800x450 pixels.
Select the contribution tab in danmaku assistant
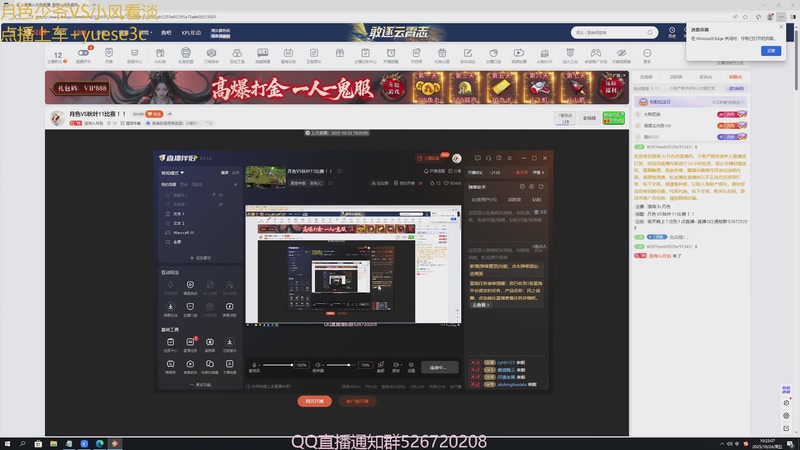click(514, 199)
